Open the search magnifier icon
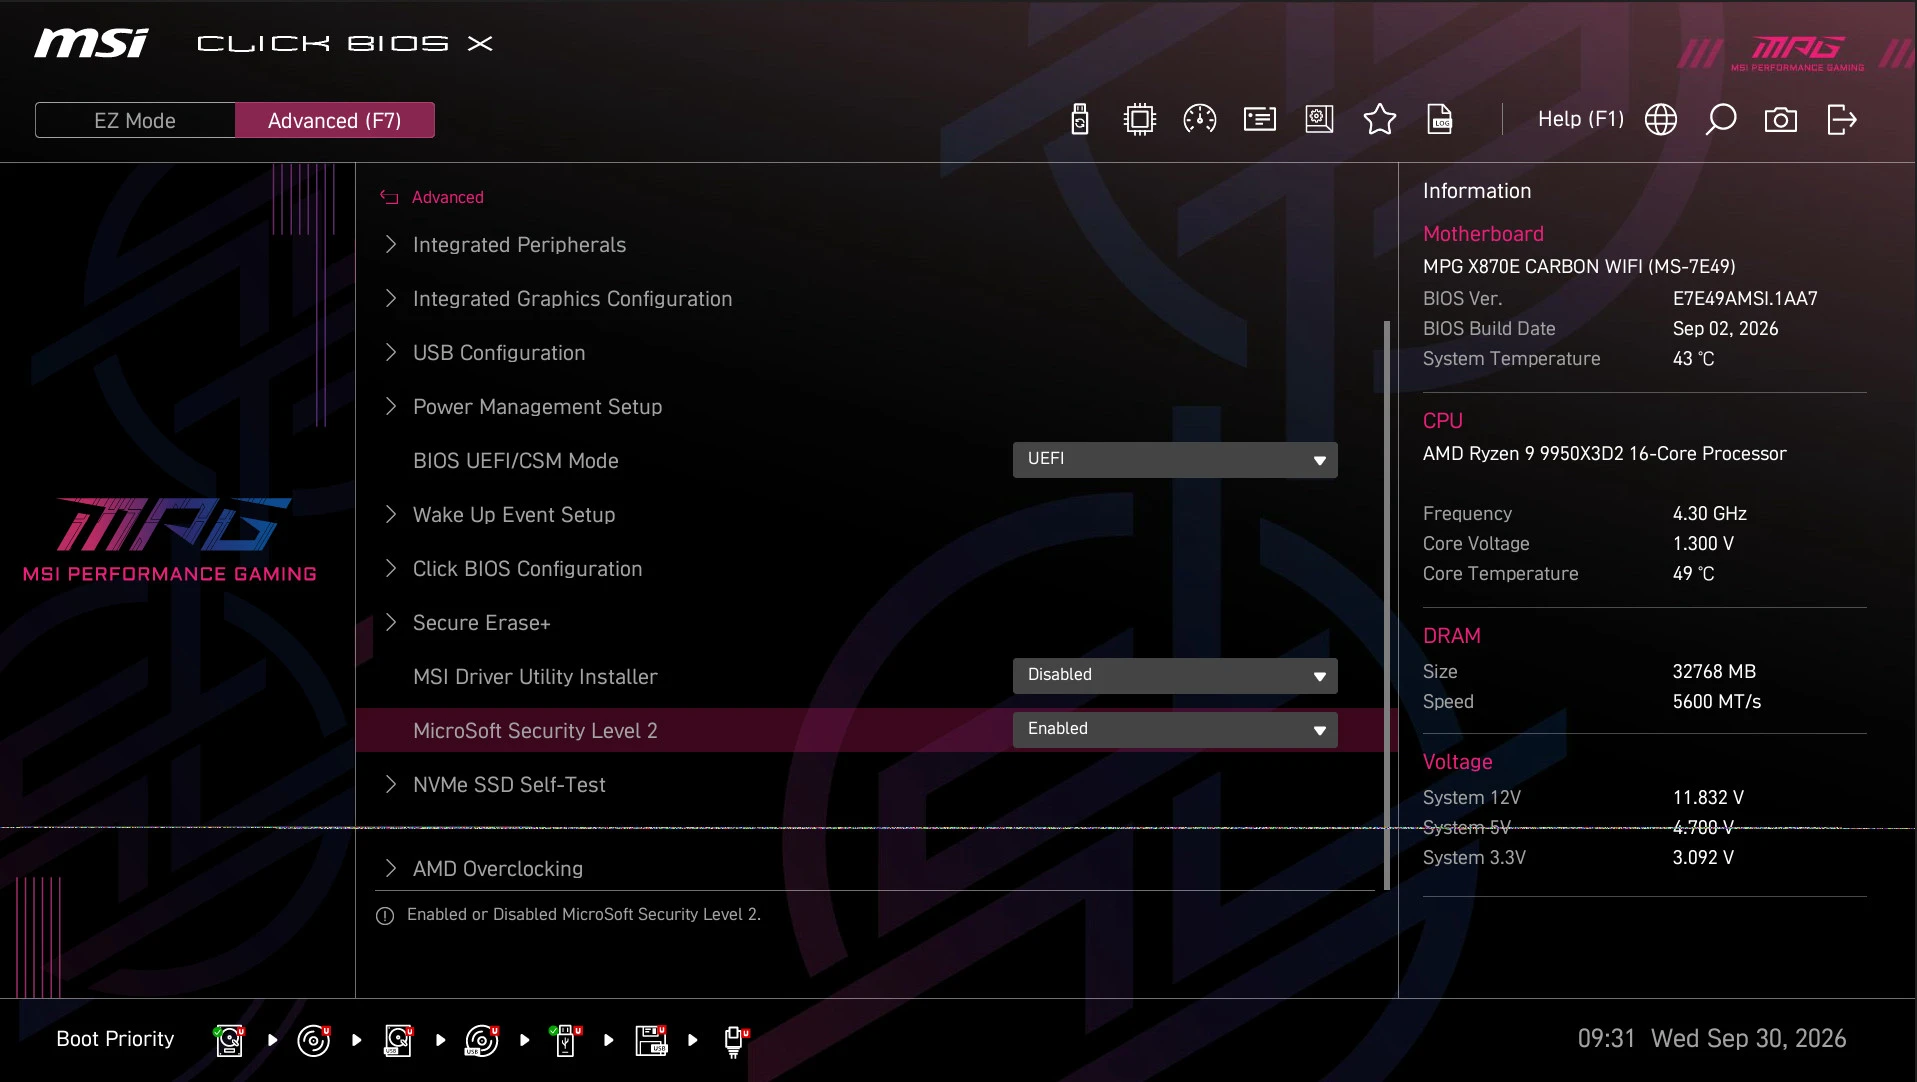 pos(1721,120)
